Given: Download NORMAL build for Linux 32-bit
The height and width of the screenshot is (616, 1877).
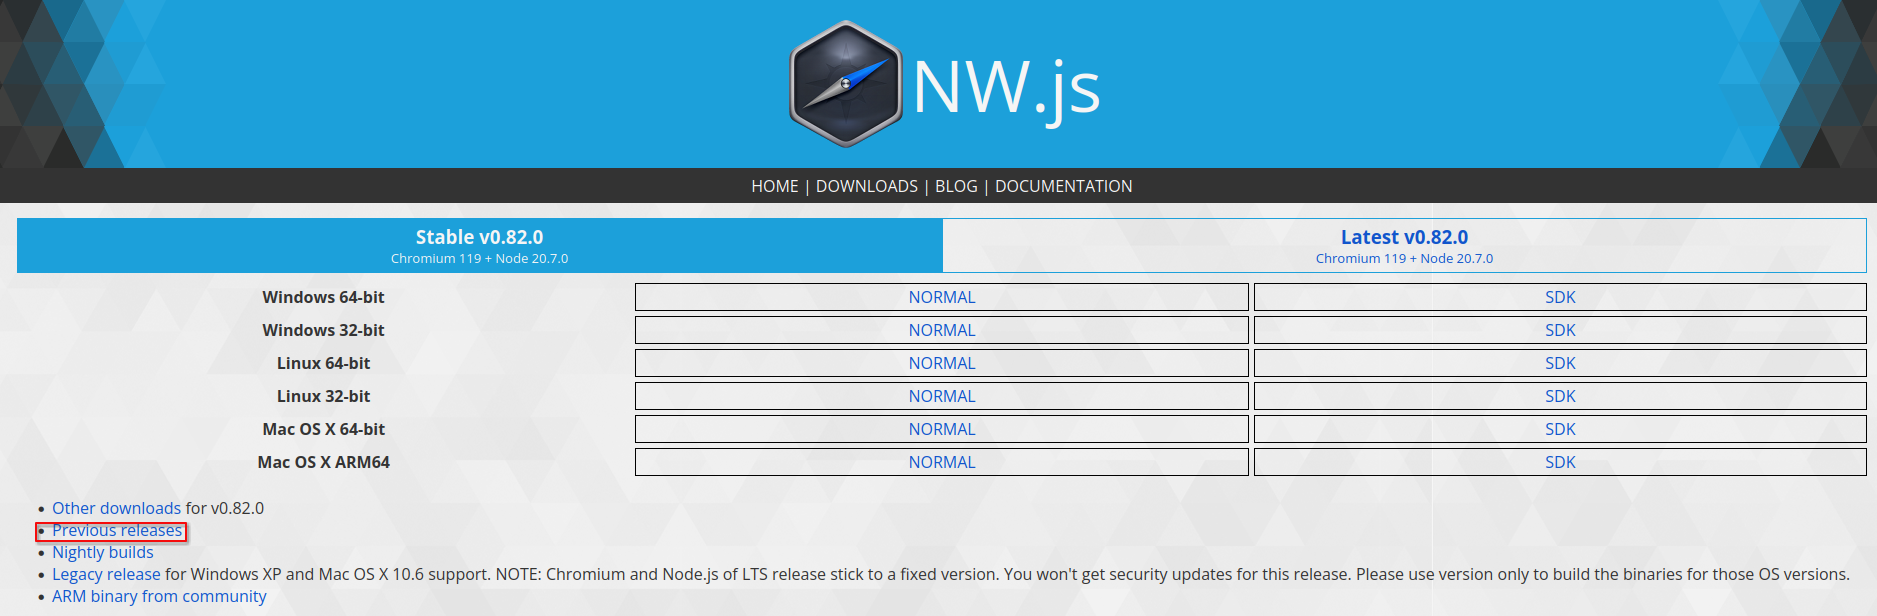Looking at the screenshot, I should [941, 396].
